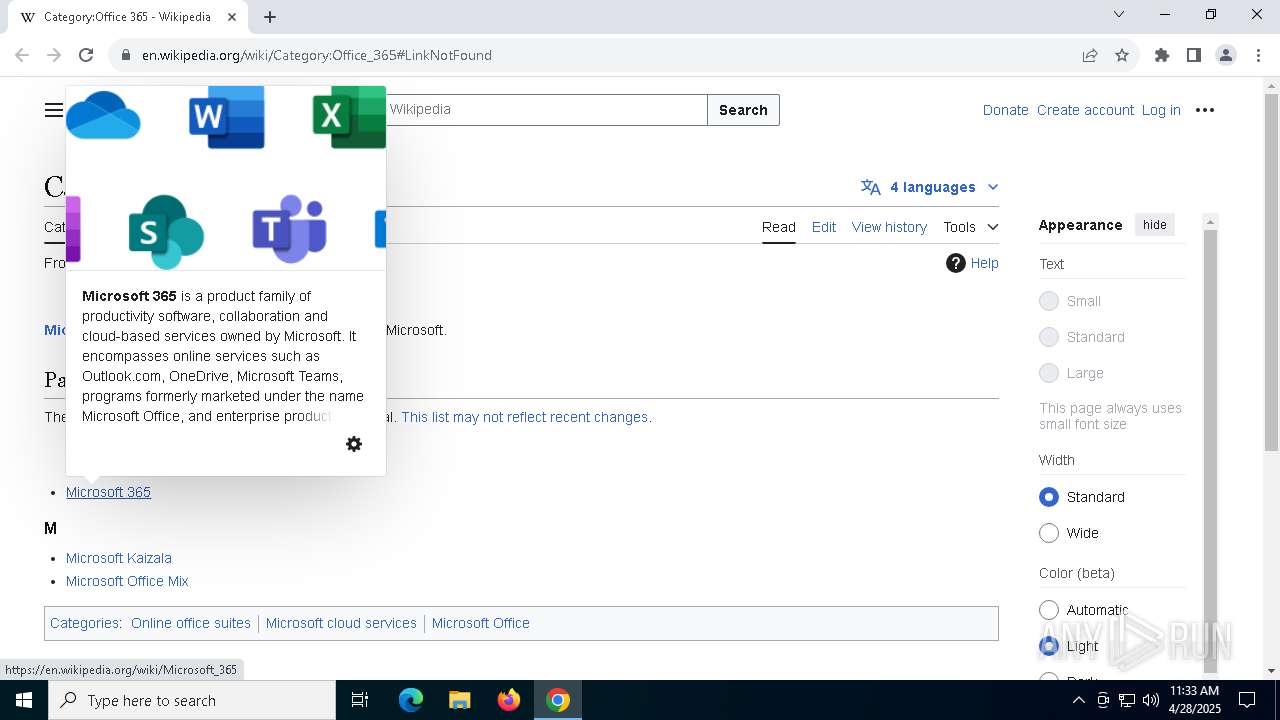Image resolution: width=1280 pixels, height=720 pixels.
Task: Click the Create account link
Action: point(1085,110)
